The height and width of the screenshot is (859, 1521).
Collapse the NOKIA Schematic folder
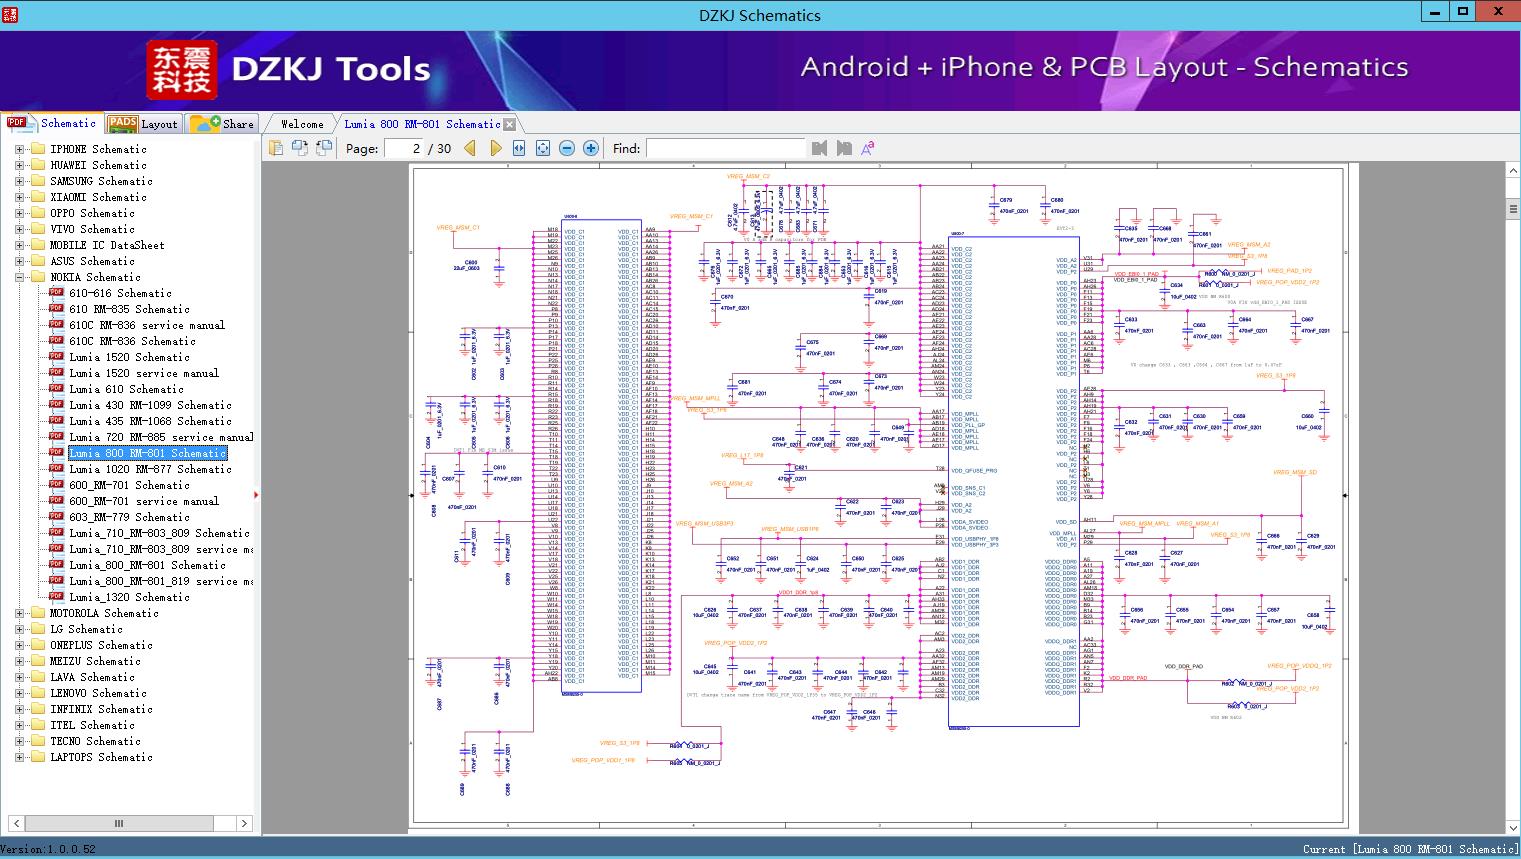pos(19,277)
